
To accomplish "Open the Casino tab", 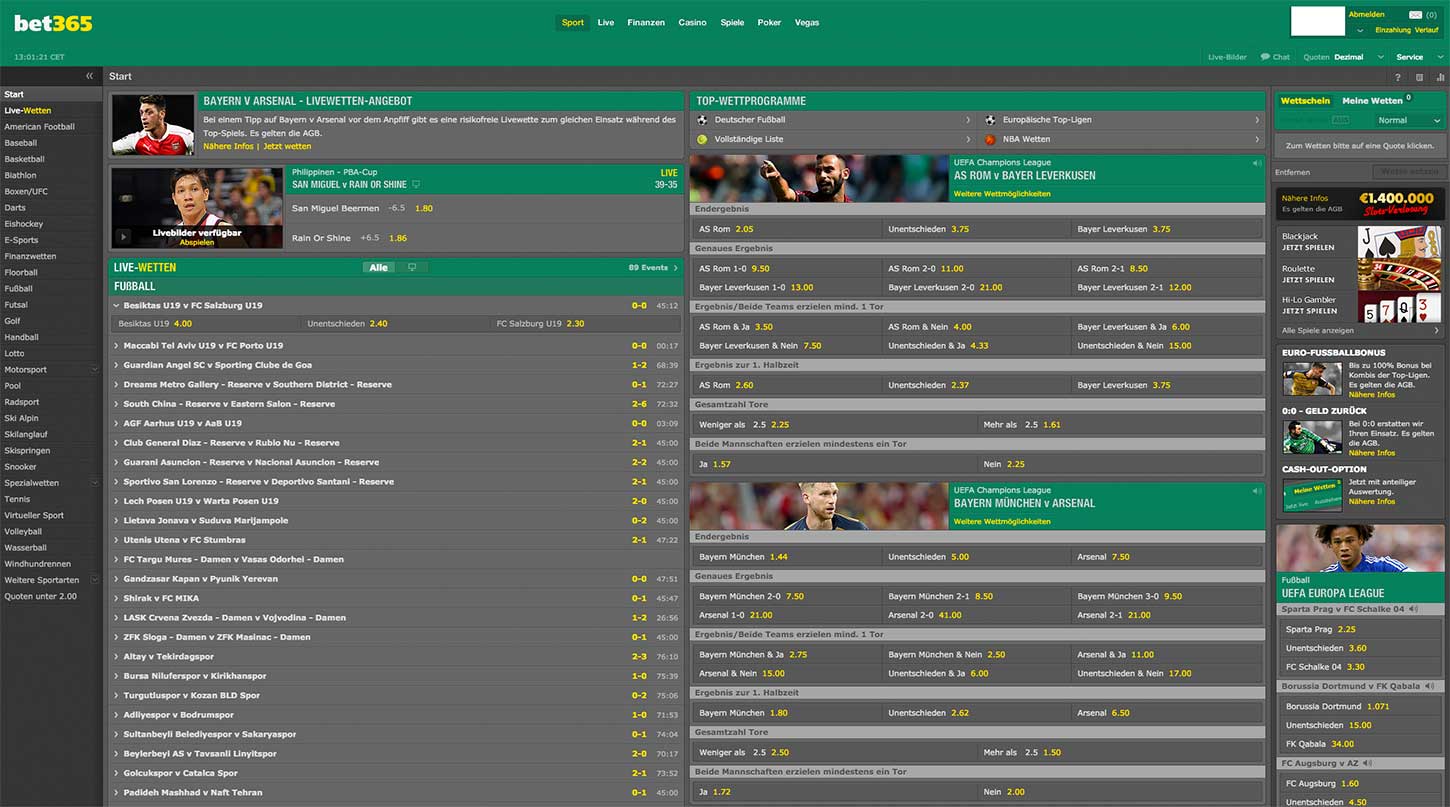I will pos(692,22).
